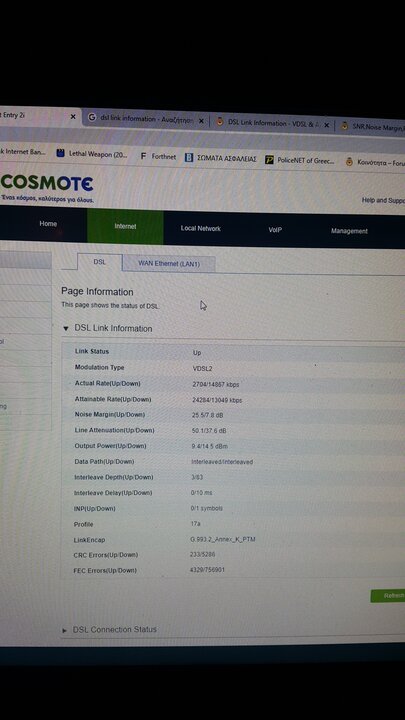
Task: Switch to WAN Ethernet (LAN1) tab
Action: 169,264
